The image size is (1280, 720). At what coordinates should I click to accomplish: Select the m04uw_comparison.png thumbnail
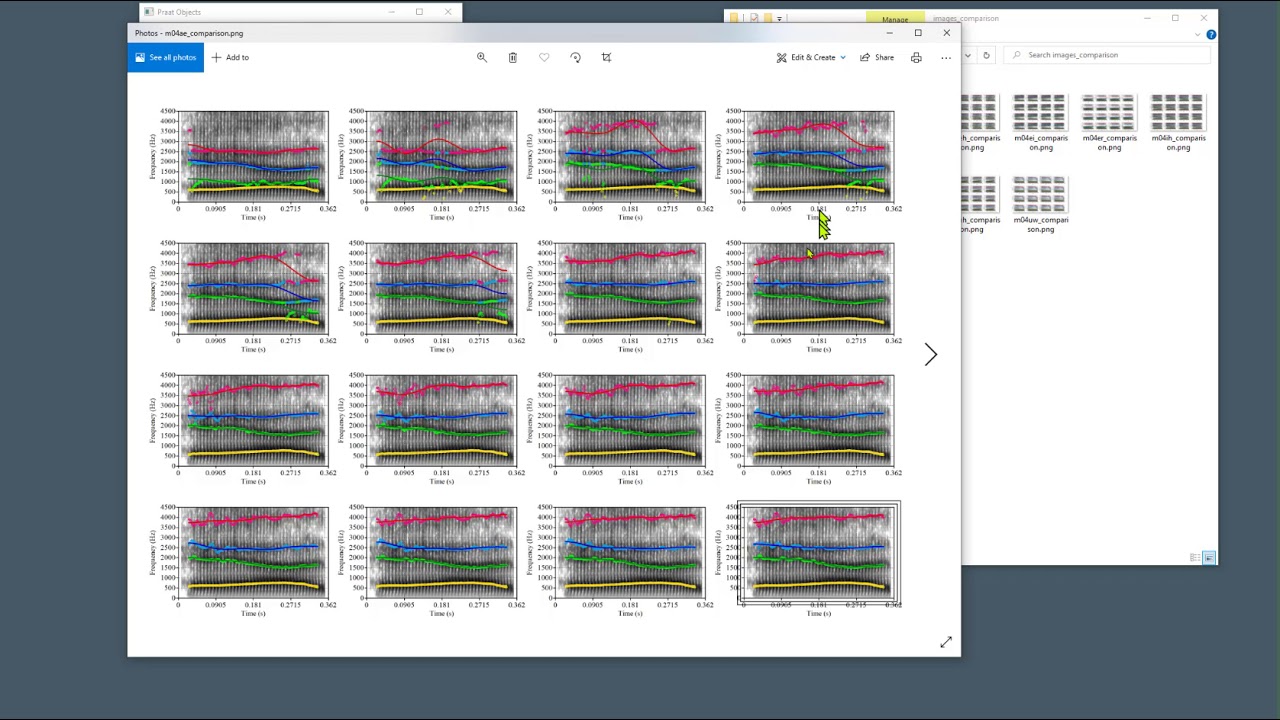tap(1040, 204)
